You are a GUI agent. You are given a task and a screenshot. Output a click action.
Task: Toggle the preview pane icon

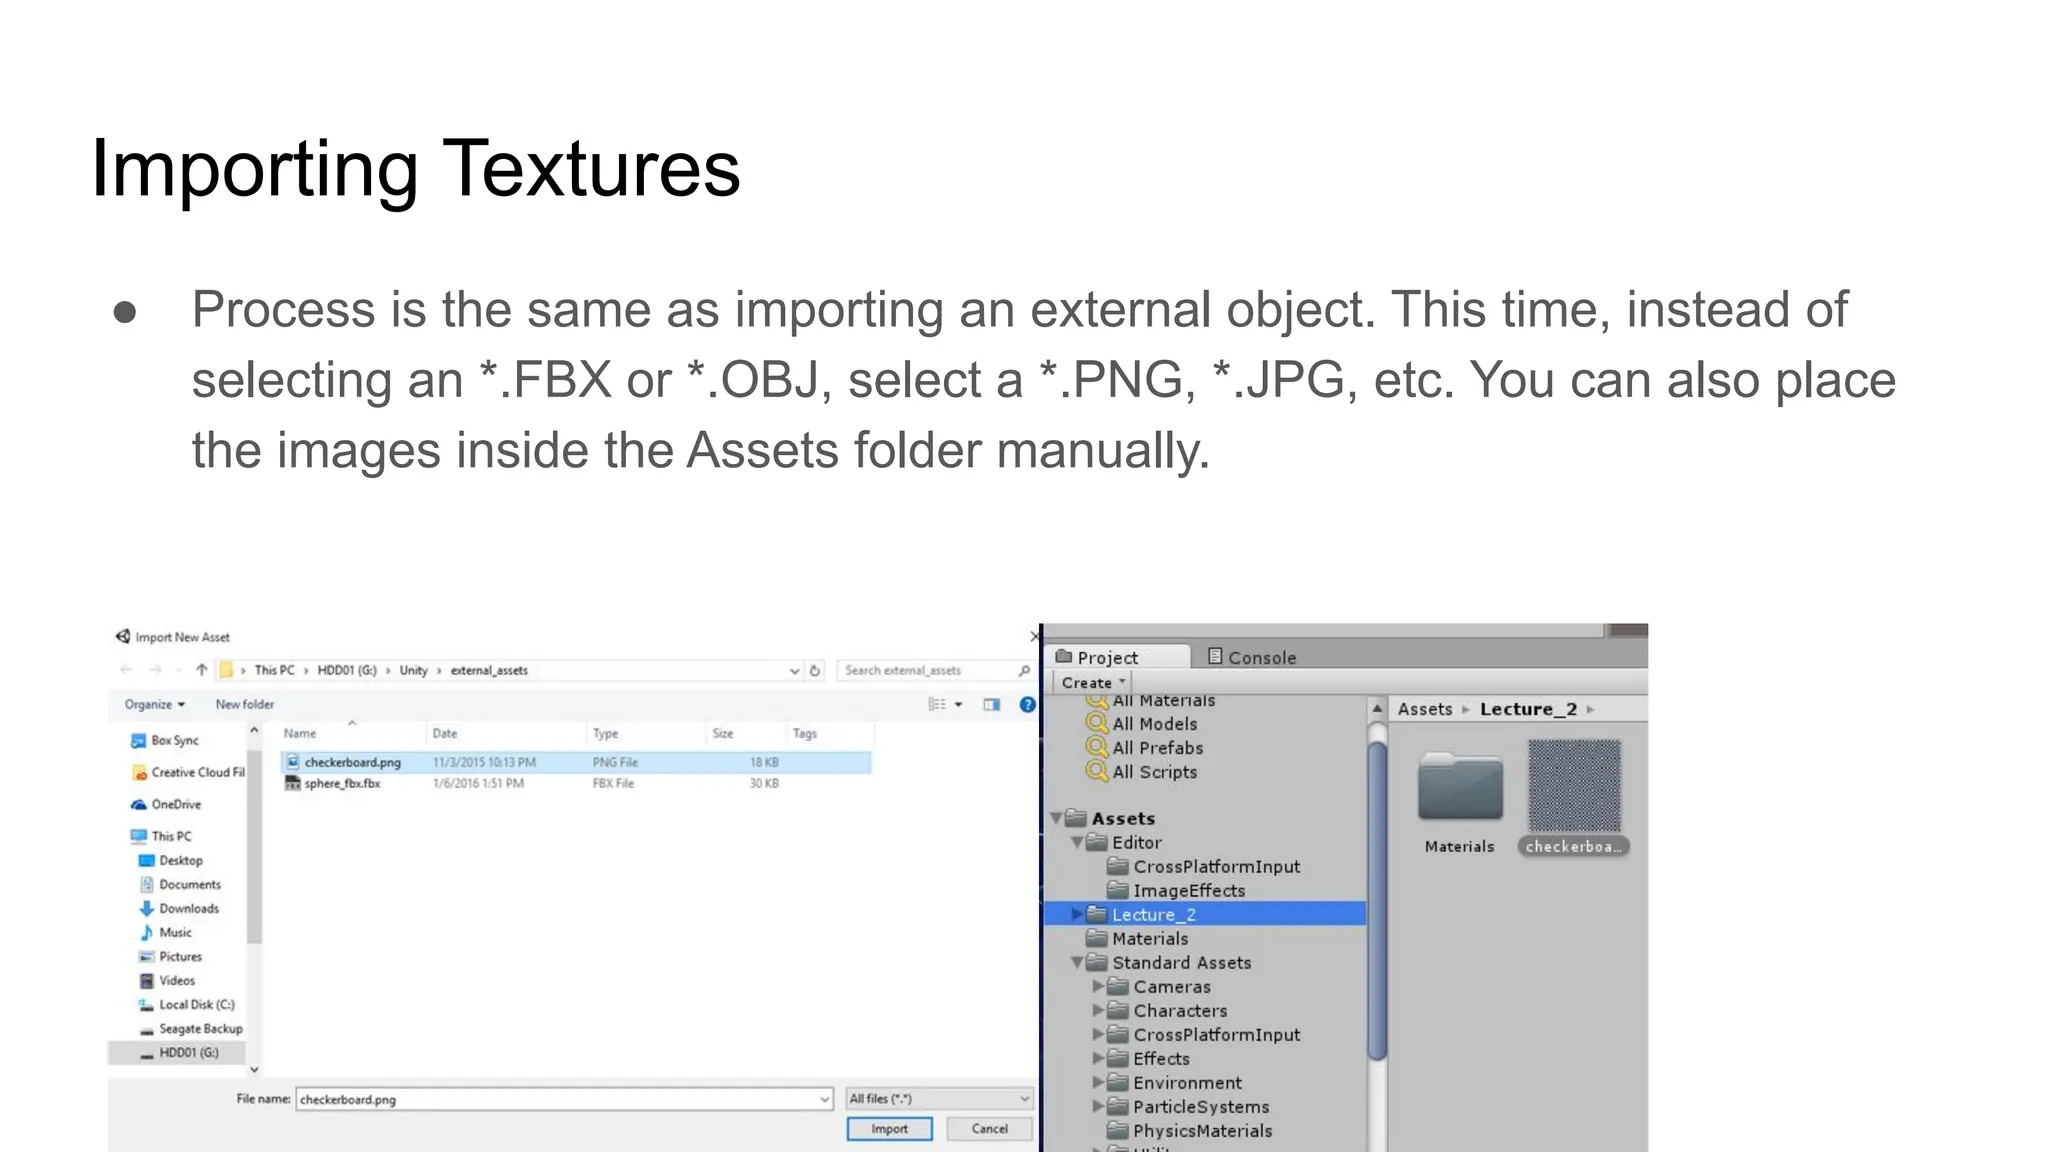point(991,705)
